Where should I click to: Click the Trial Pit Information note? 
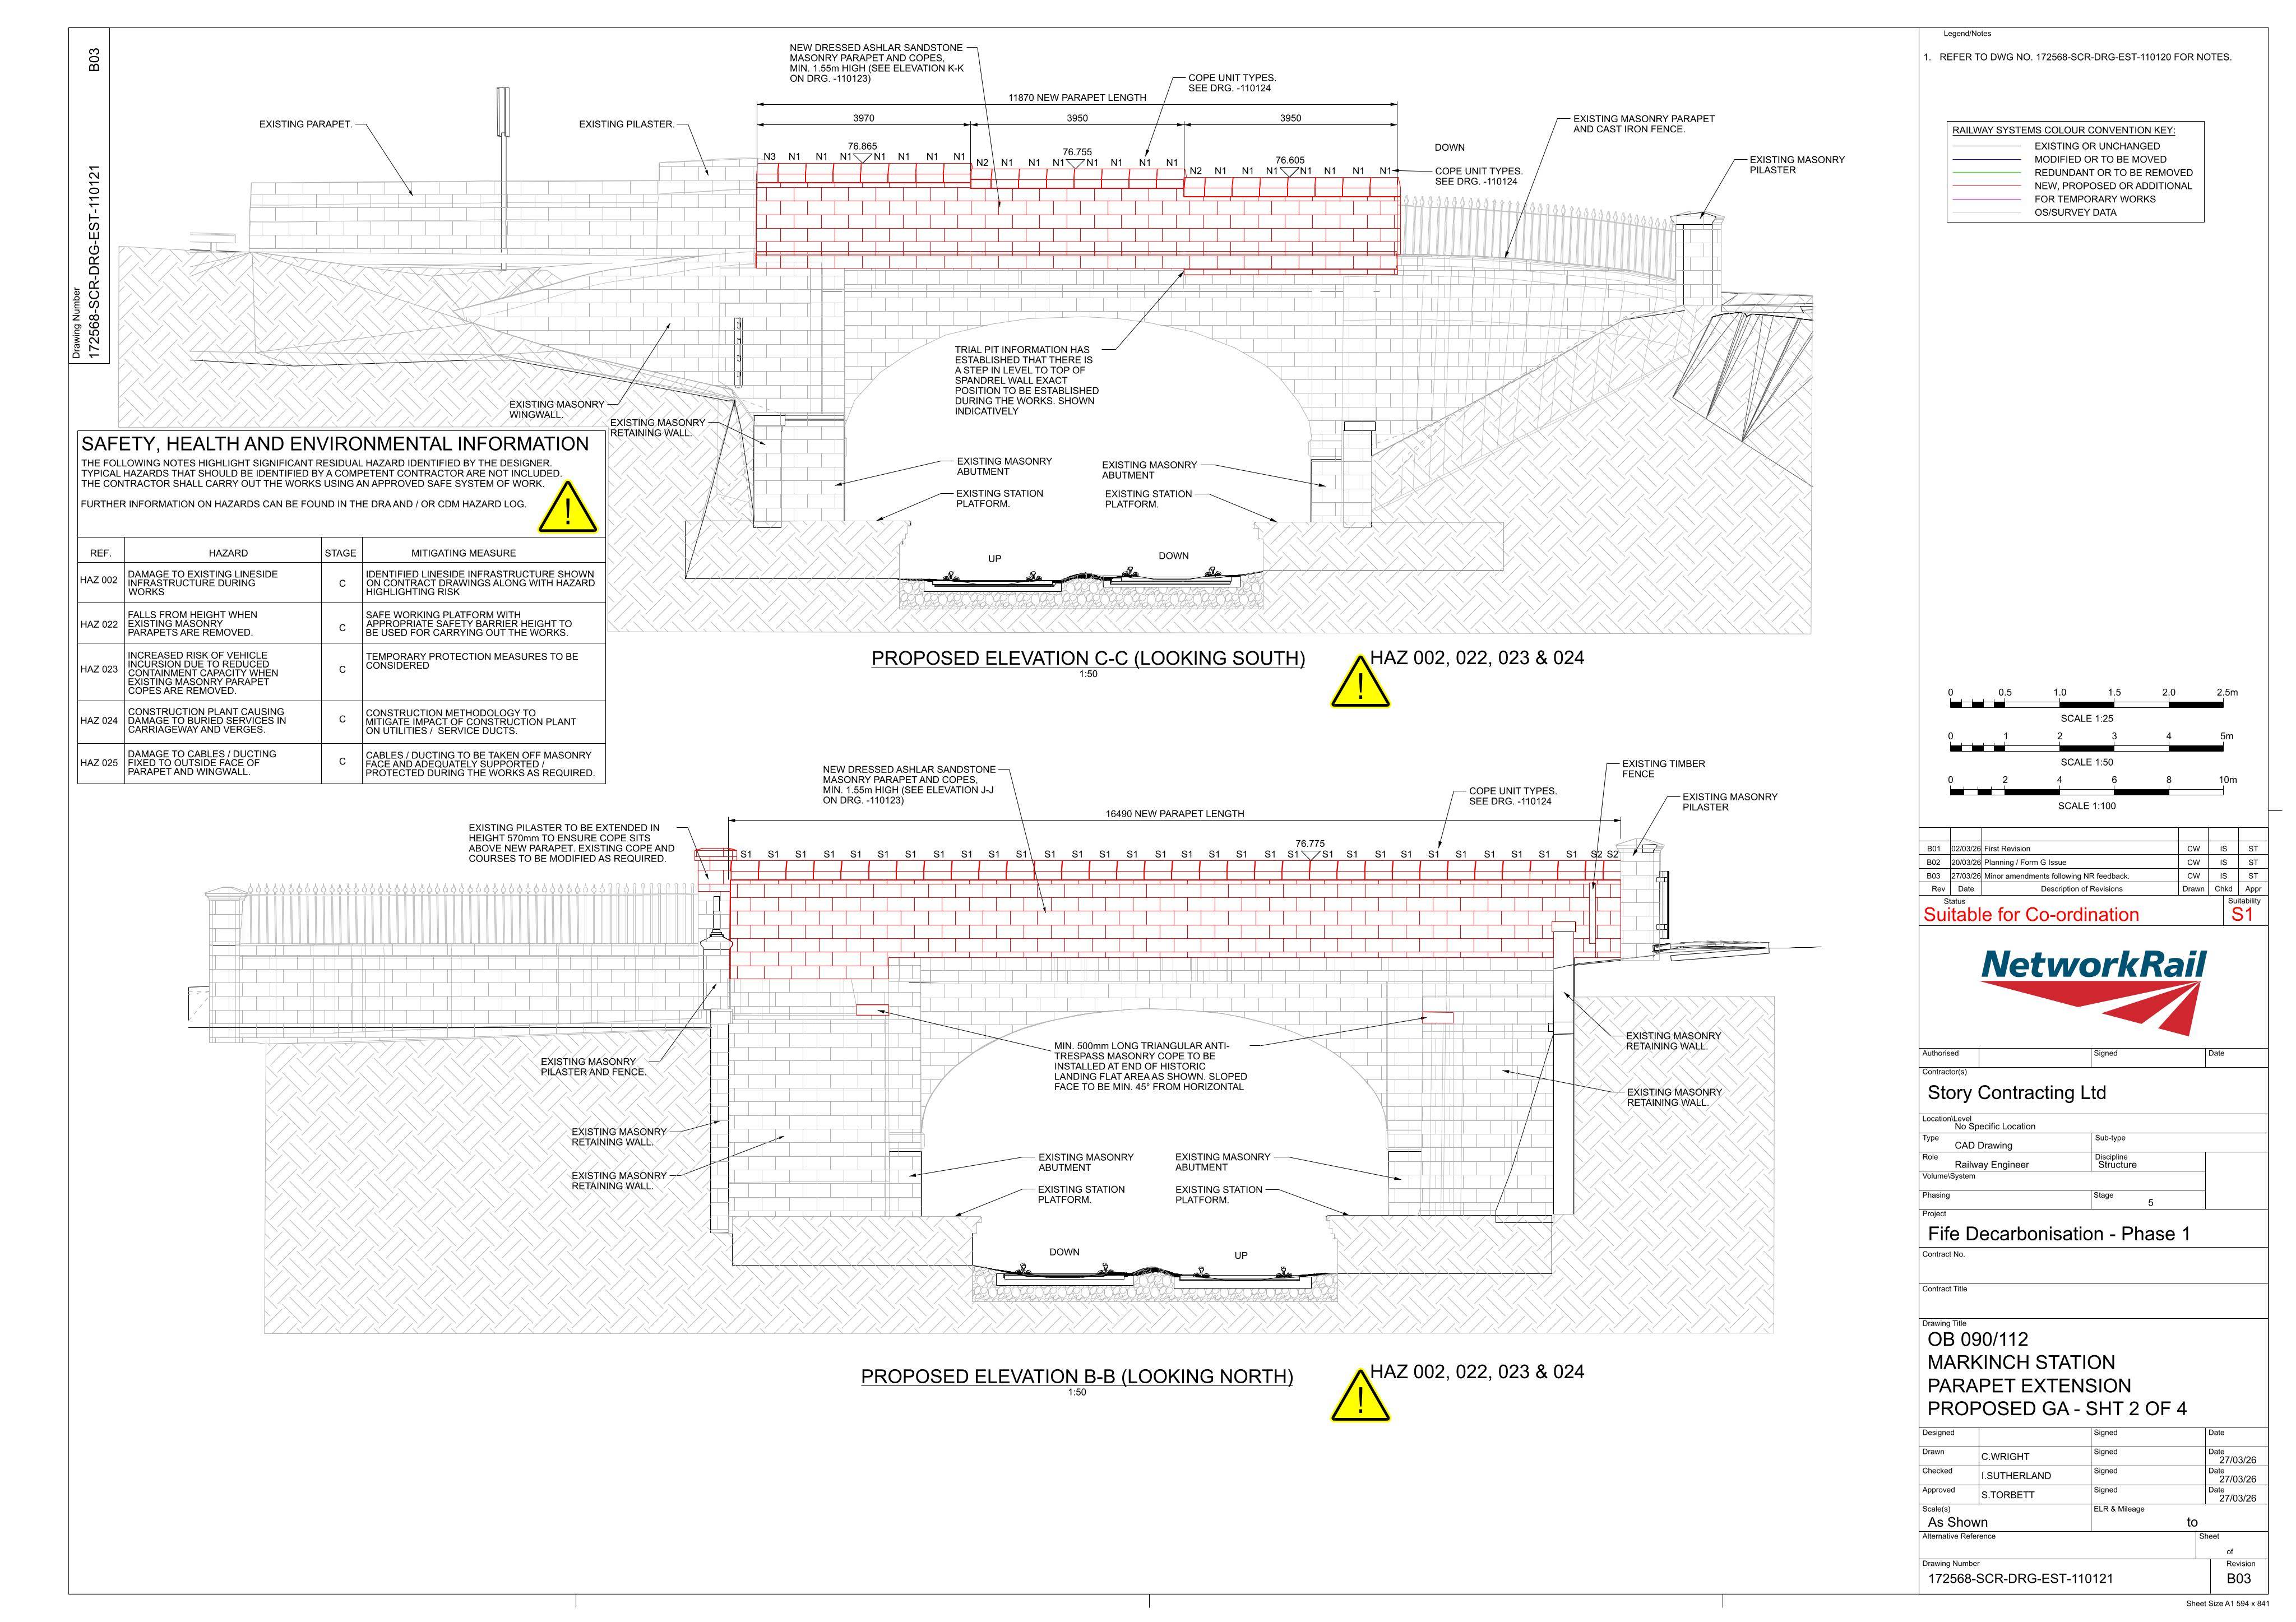1026,381
